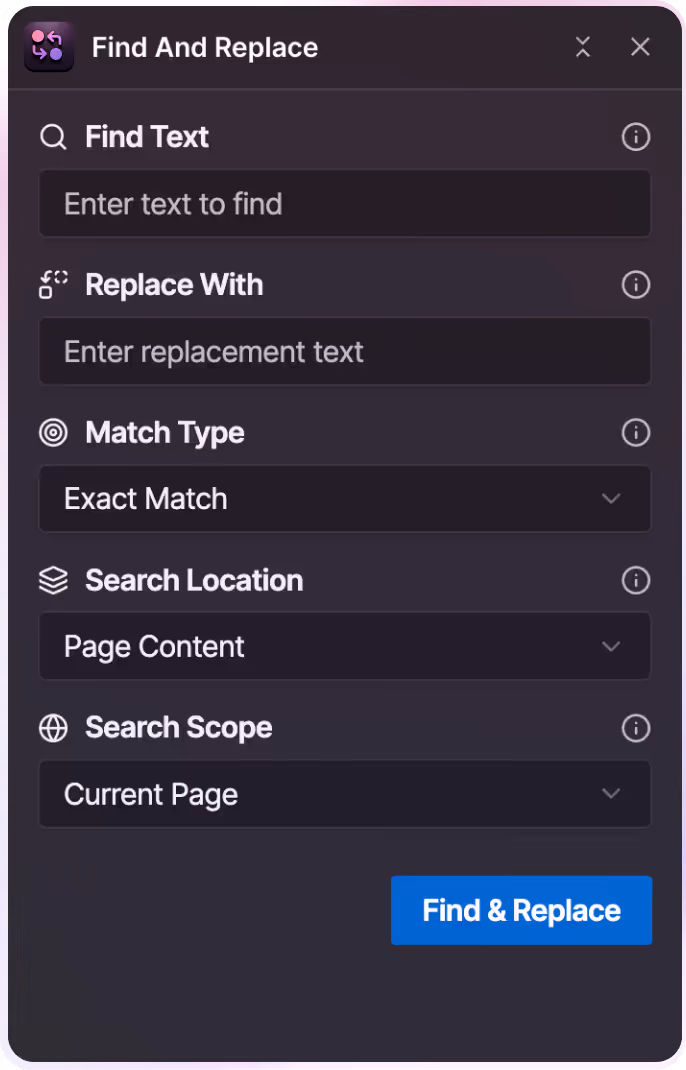Click the Replace With text-replace icon

pyautogui.click(x=53, y=285)
